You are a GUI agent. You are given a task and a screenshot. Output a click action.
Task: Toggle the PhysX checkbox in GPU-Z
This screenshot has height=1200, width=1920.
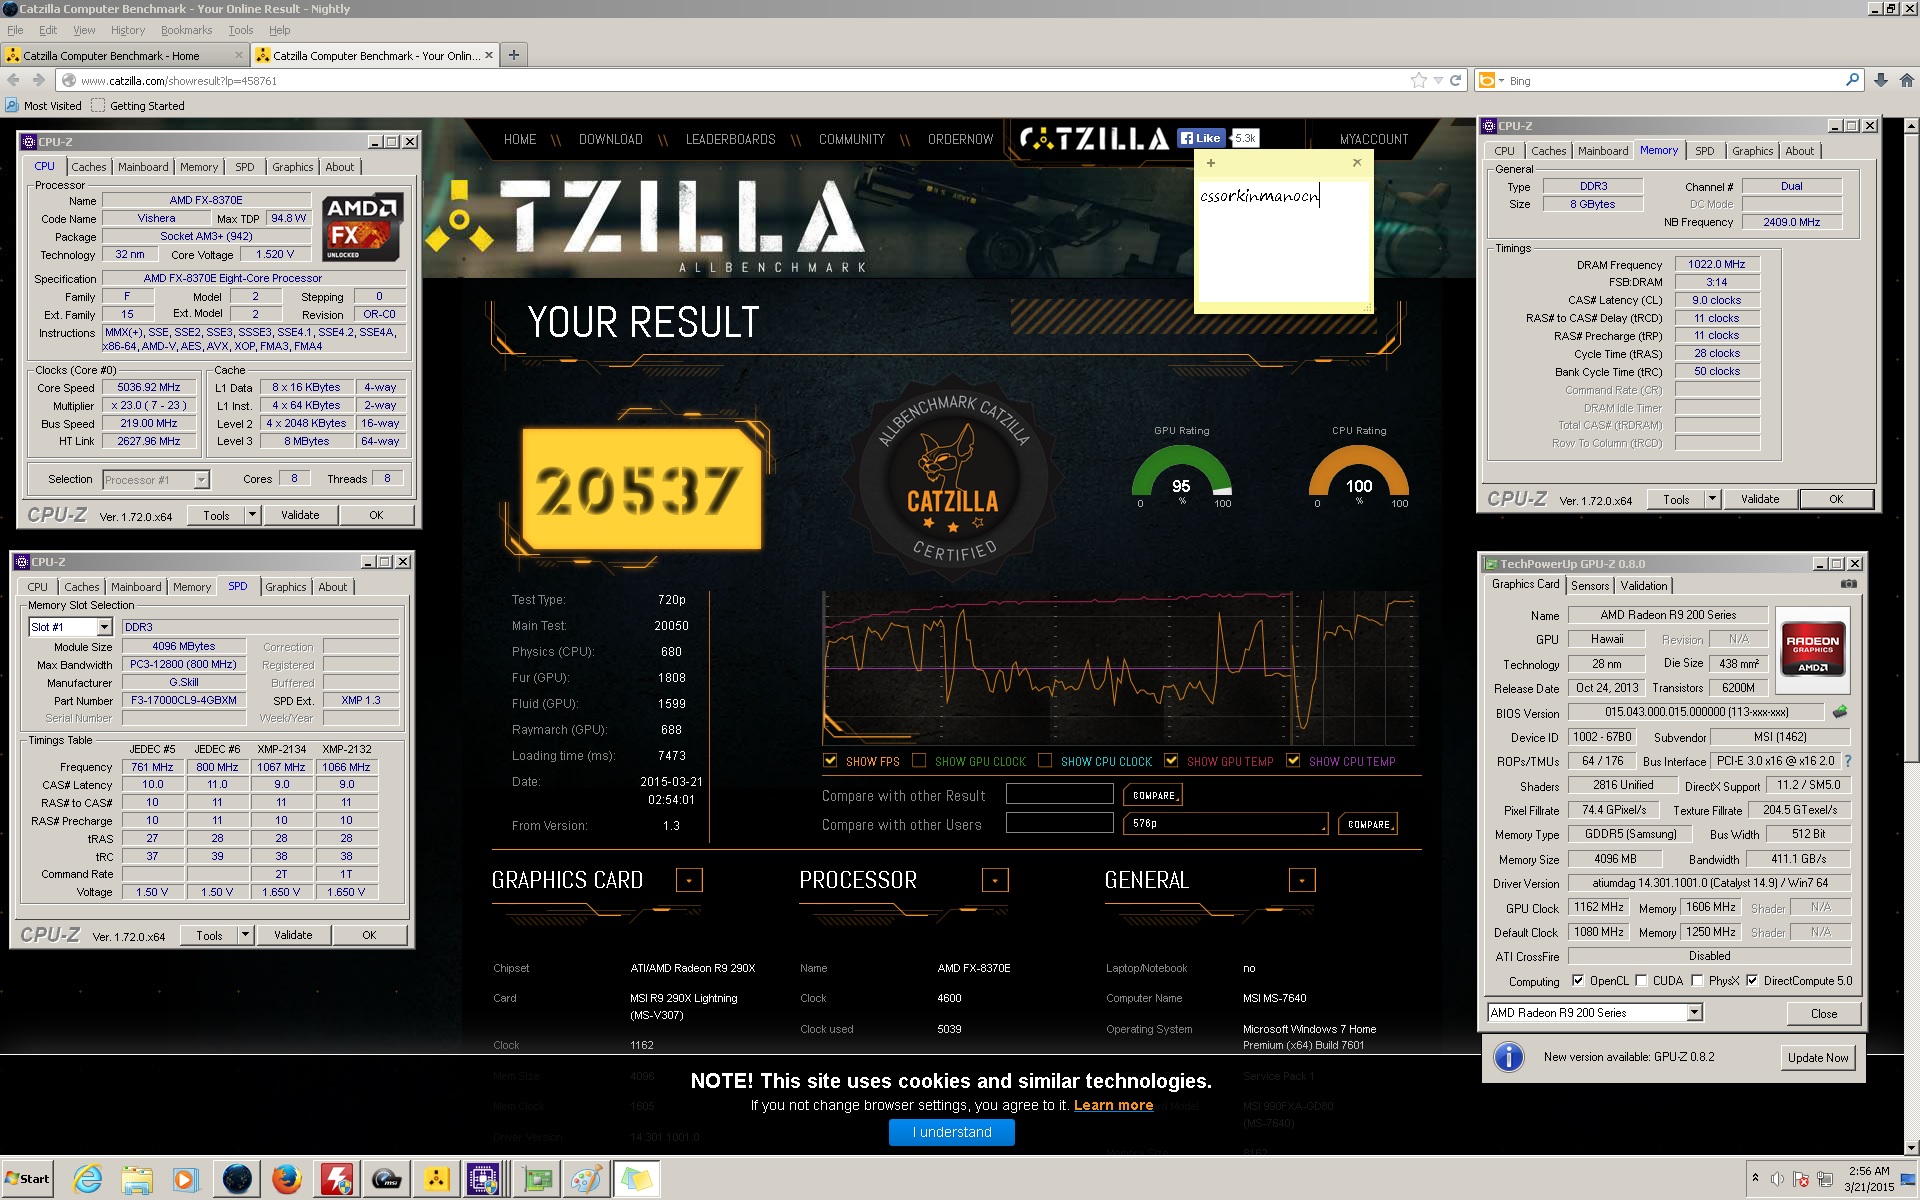1697,981
